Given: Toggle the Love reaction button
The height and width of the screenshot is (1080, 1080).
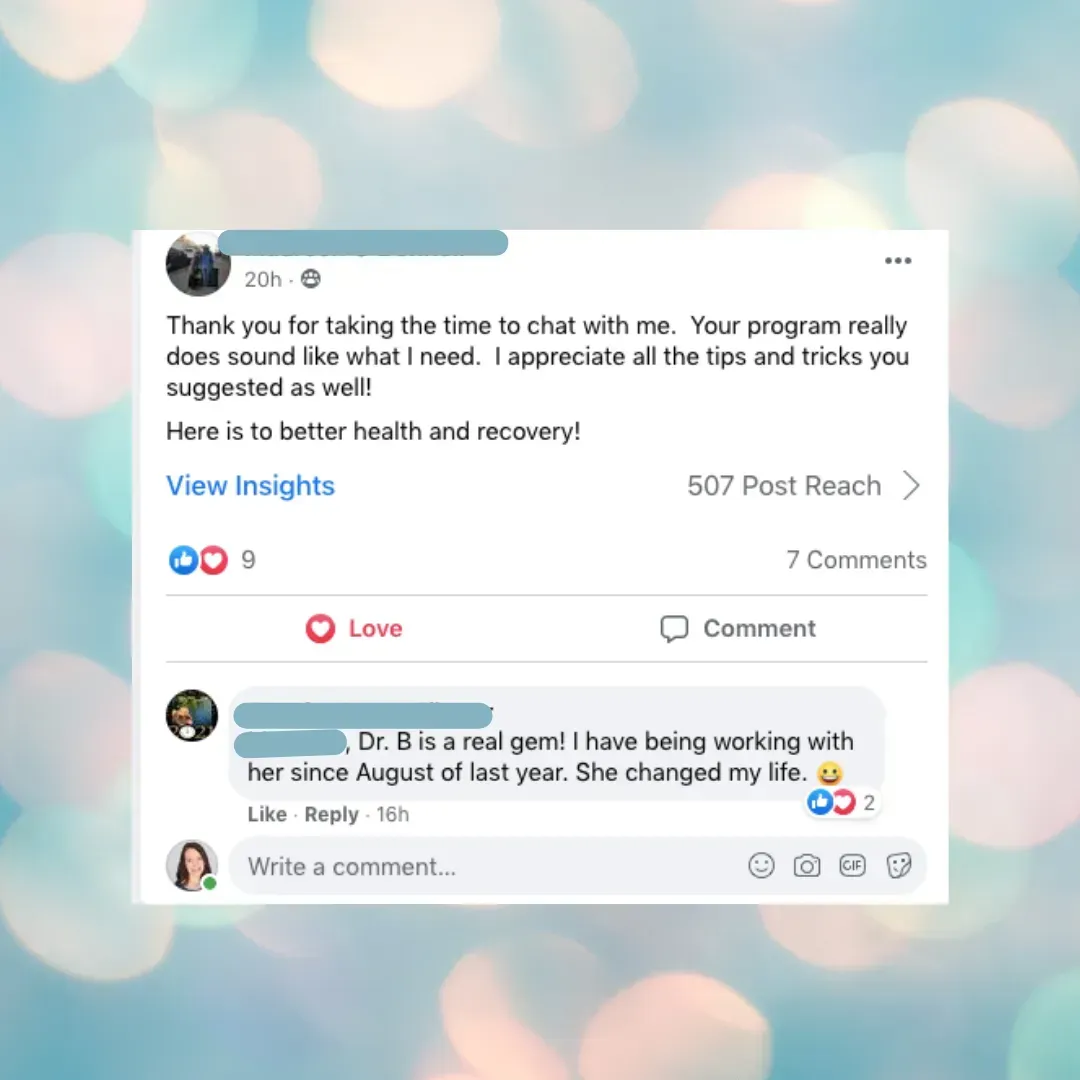Looking at the screenshot, I should (354, 628).
